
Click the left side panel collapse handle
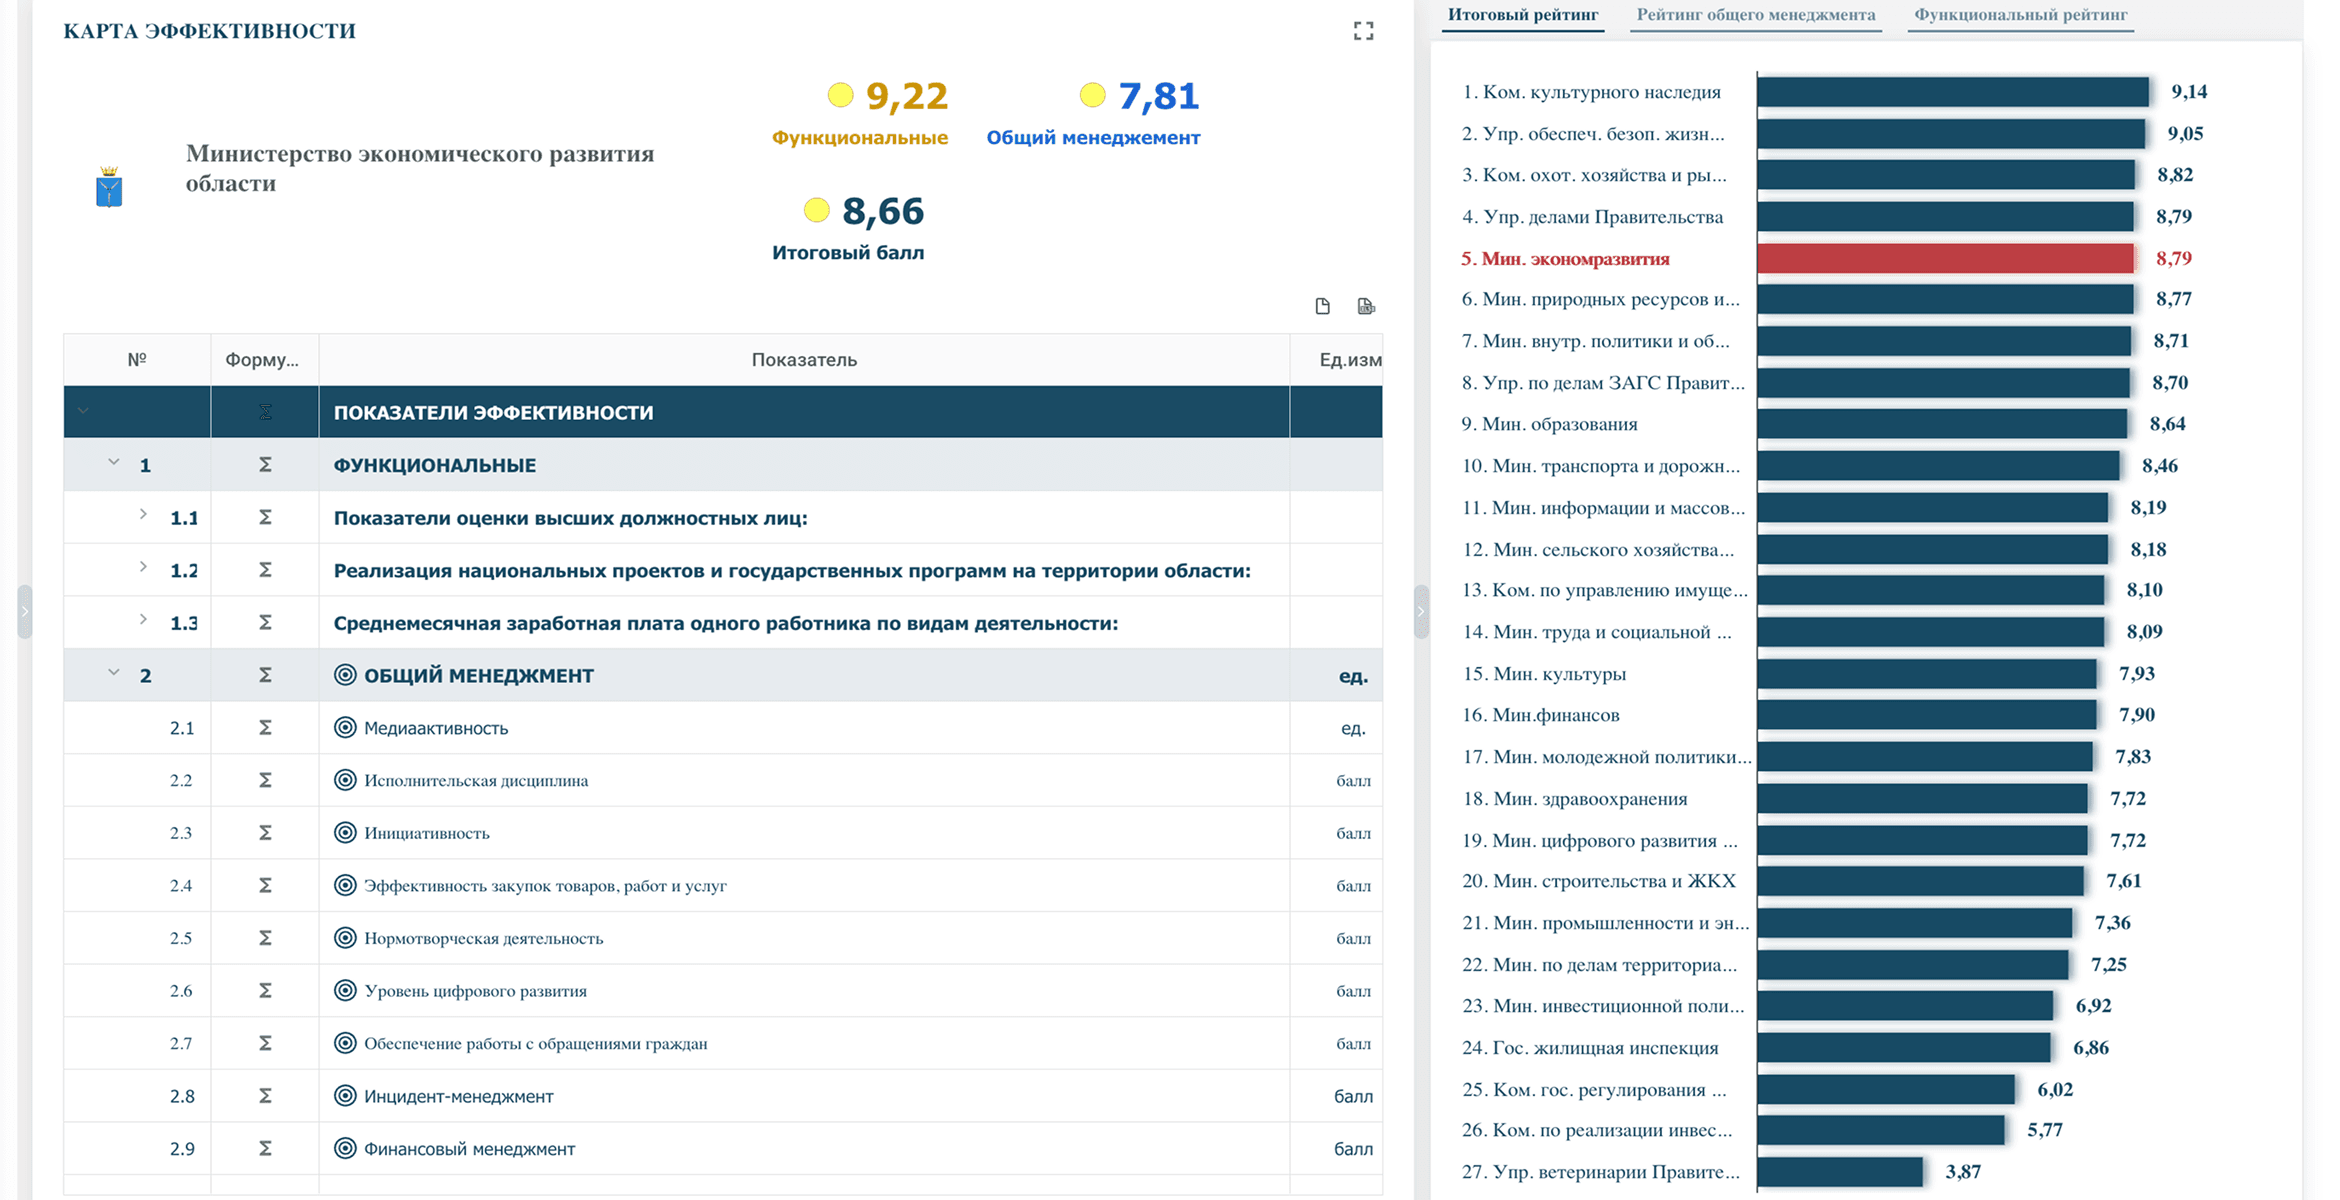(x=25, y=611)
